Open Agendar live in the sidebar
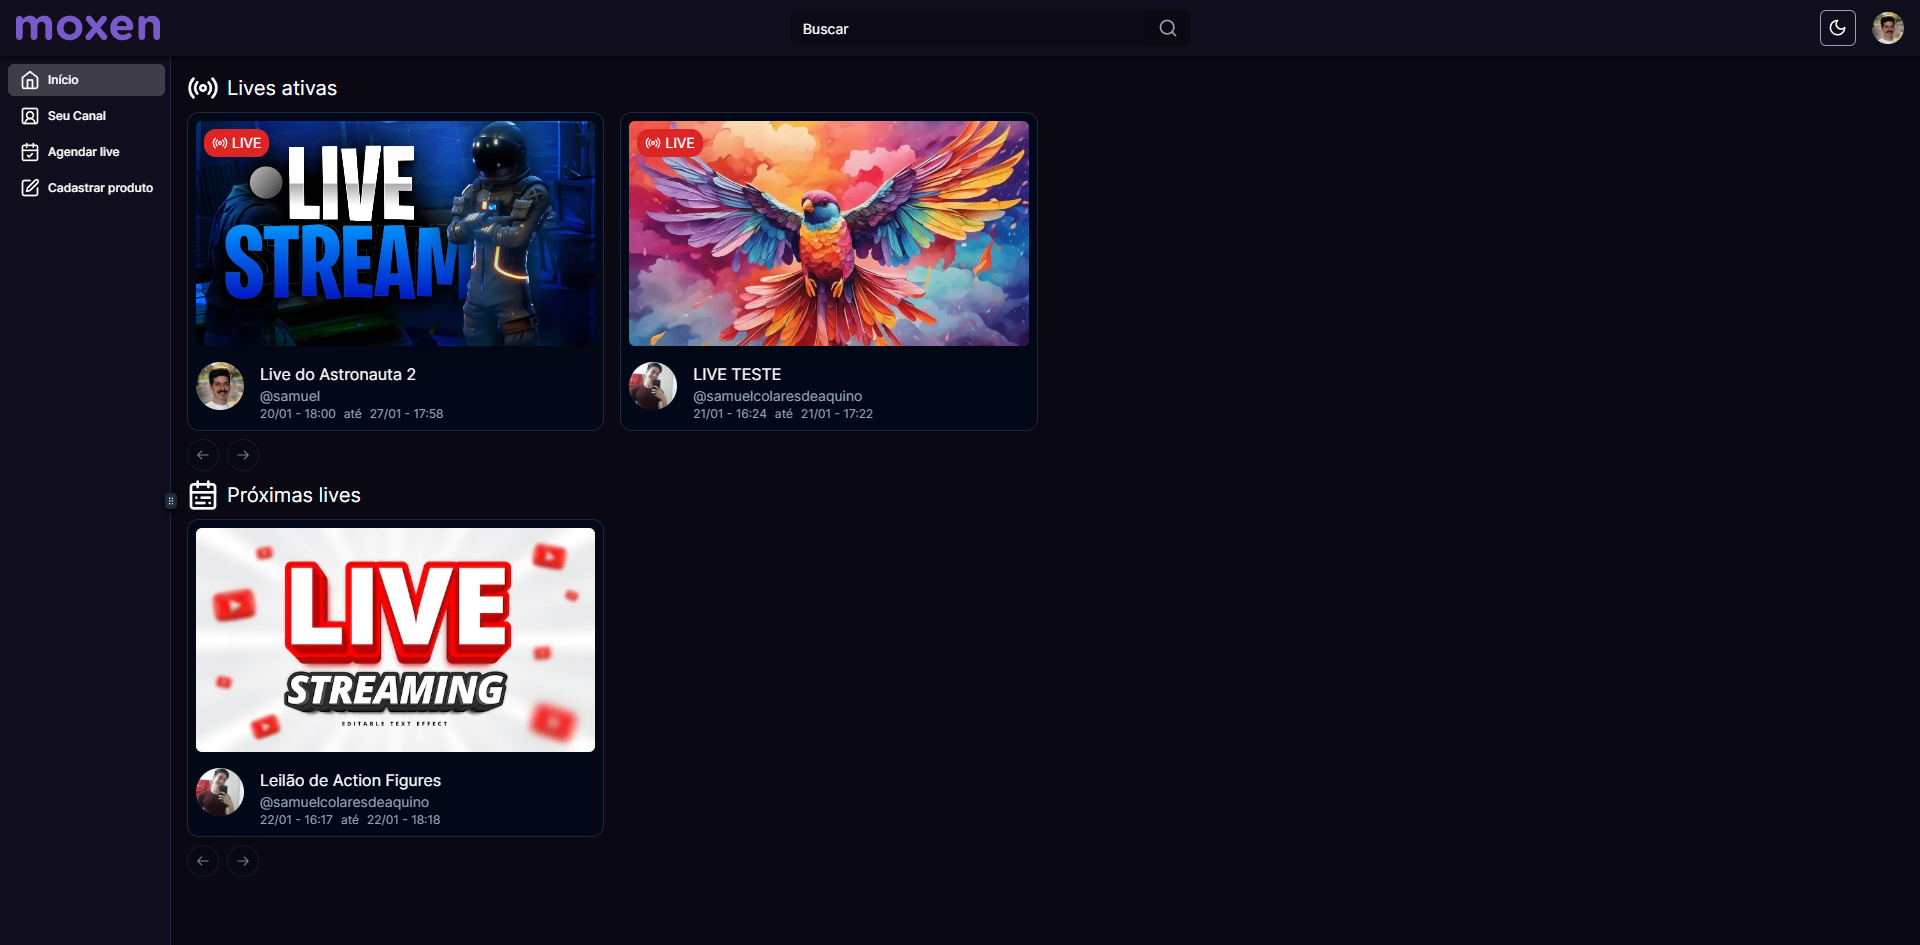 86,152
